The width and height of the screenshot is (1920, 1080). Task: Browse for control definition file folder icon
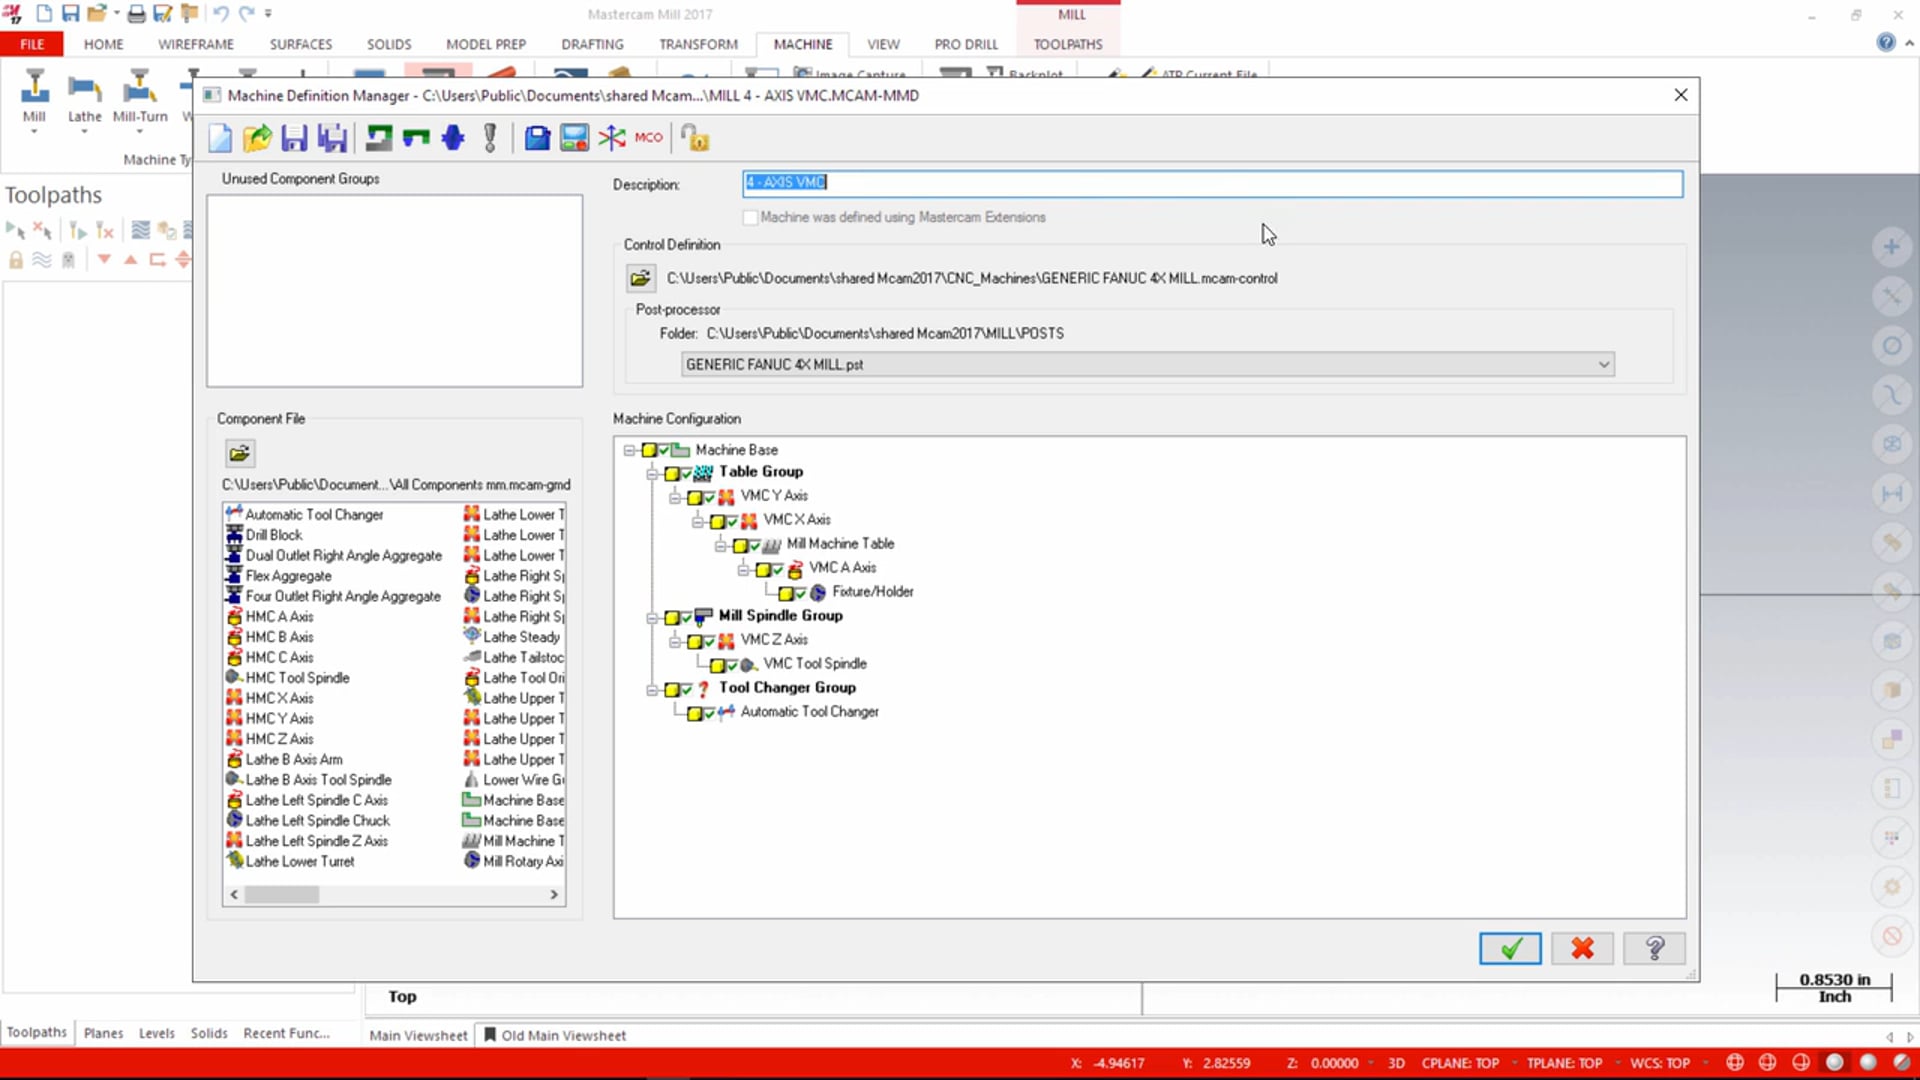click(x=640, y=278)
